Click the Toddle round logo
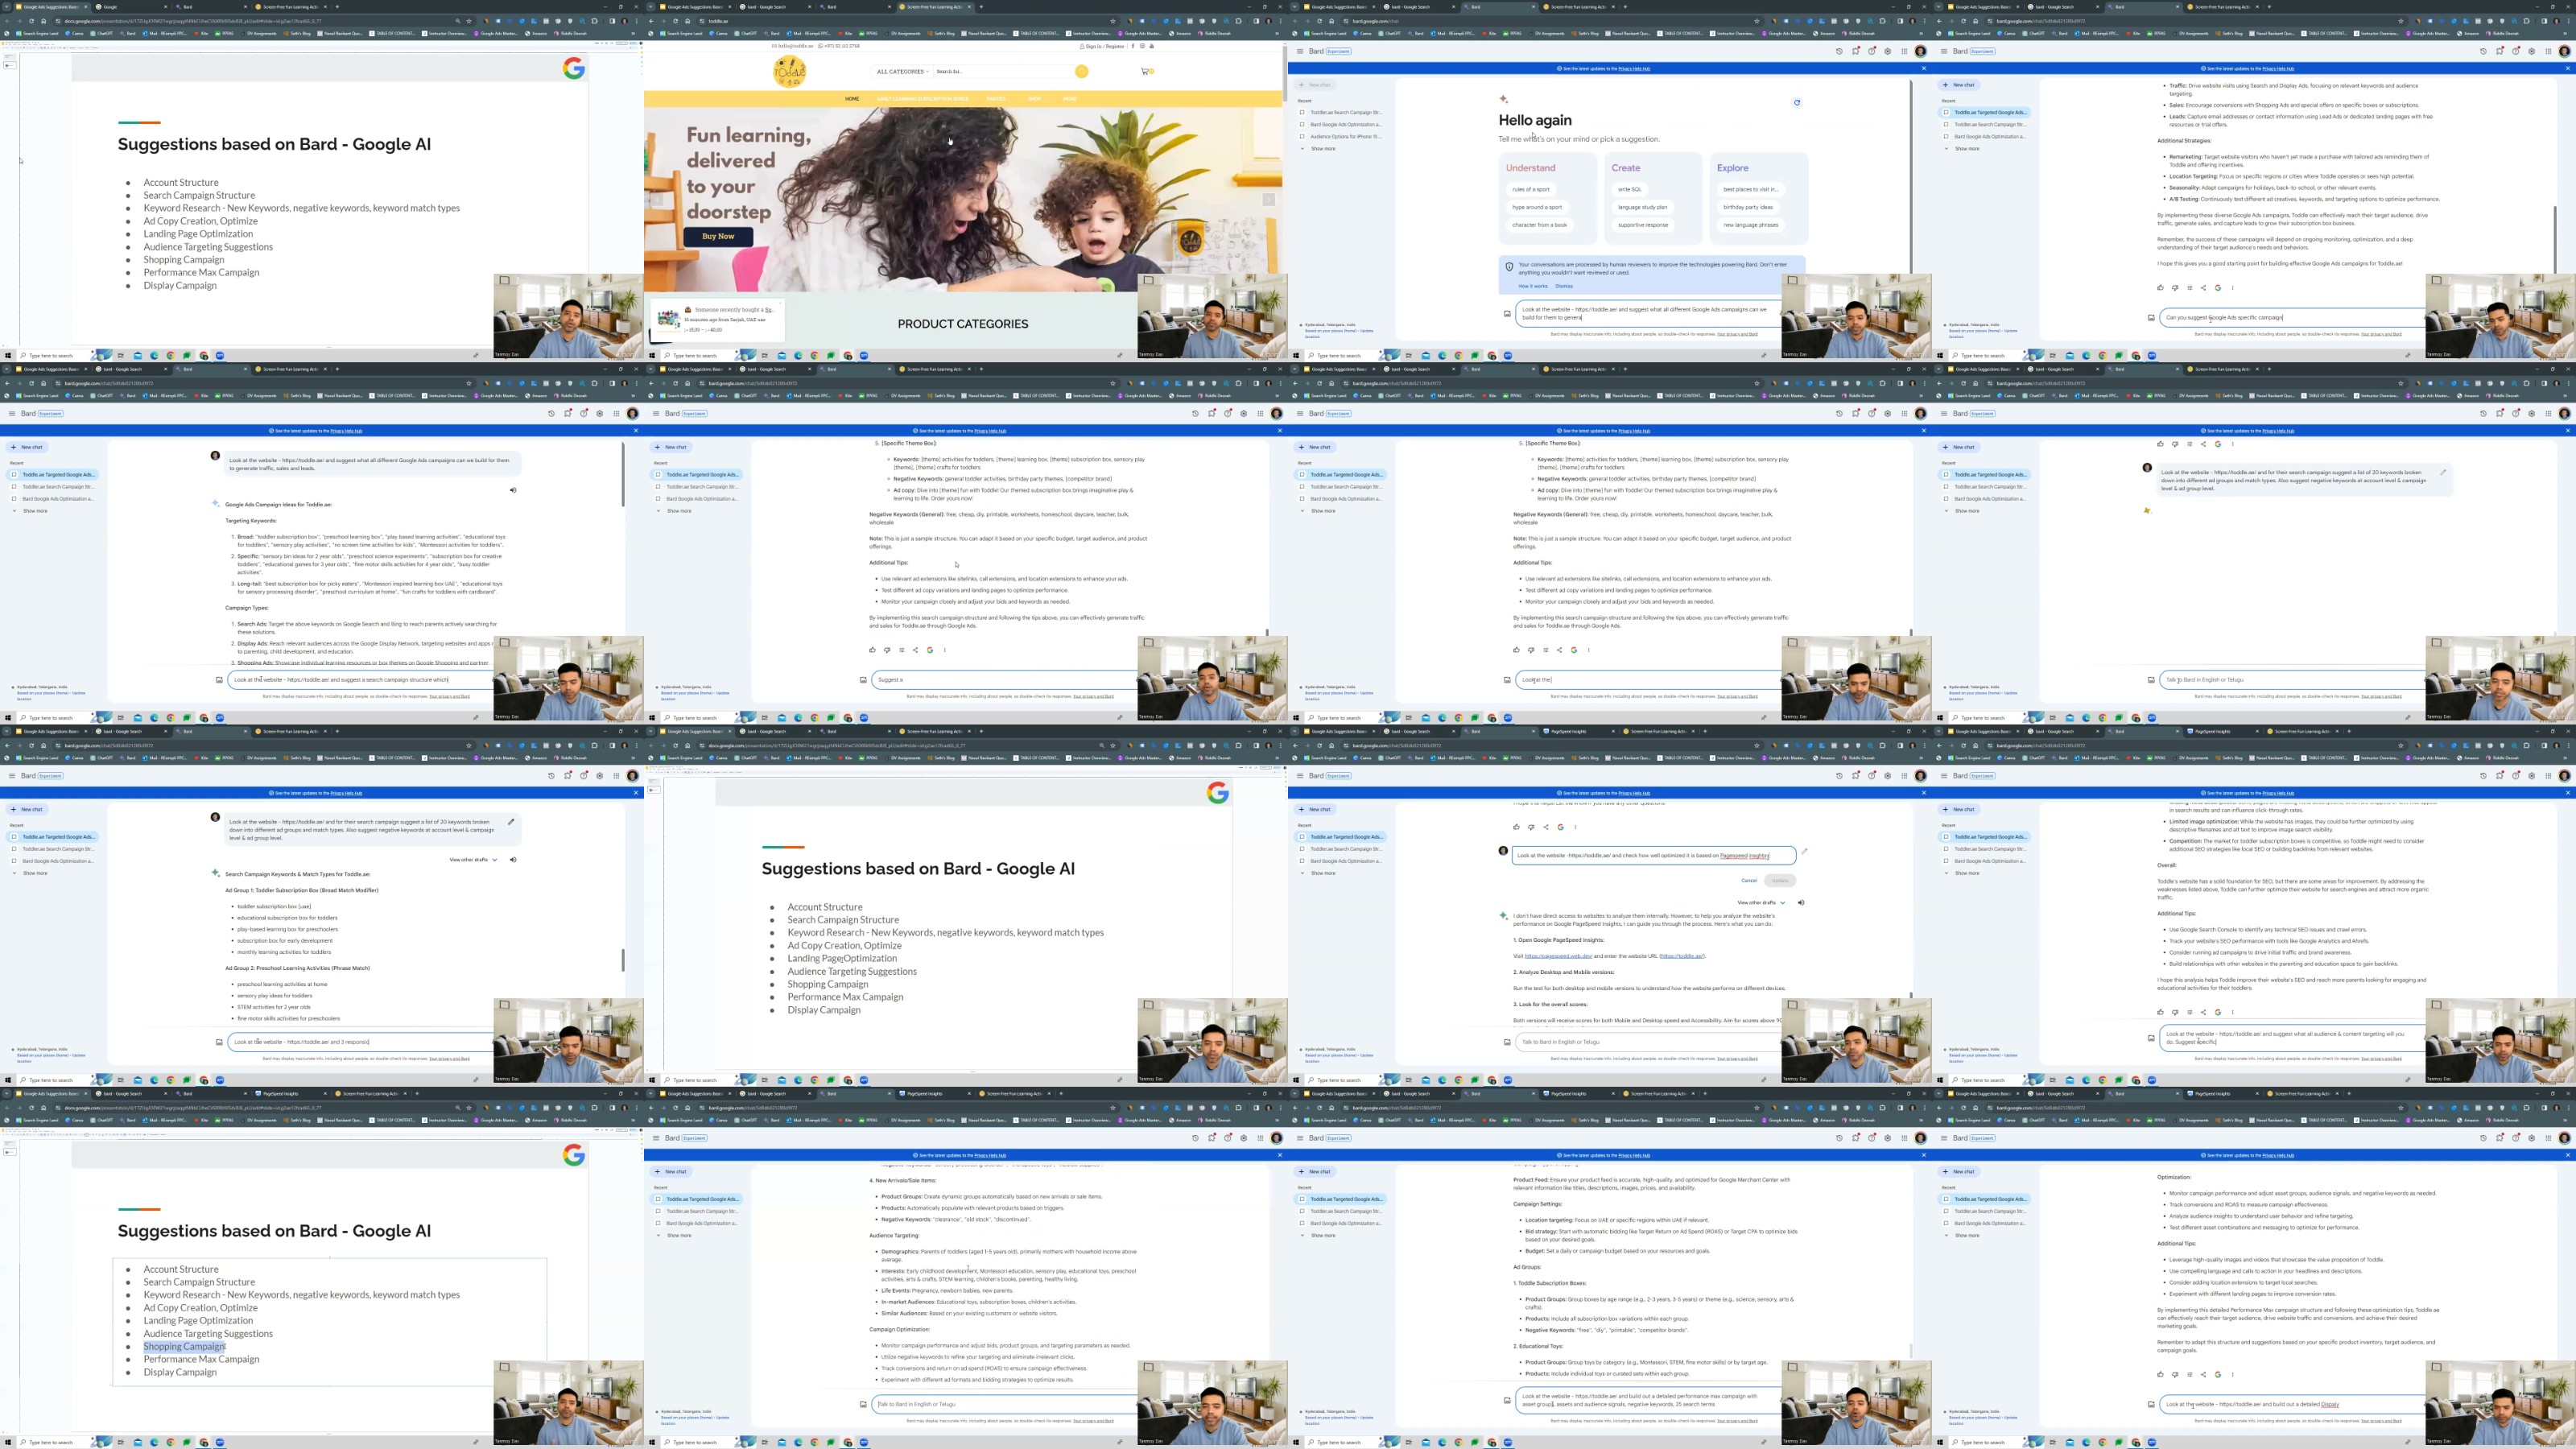This screenshot has height=1449, width=2576. pos(789,71)
